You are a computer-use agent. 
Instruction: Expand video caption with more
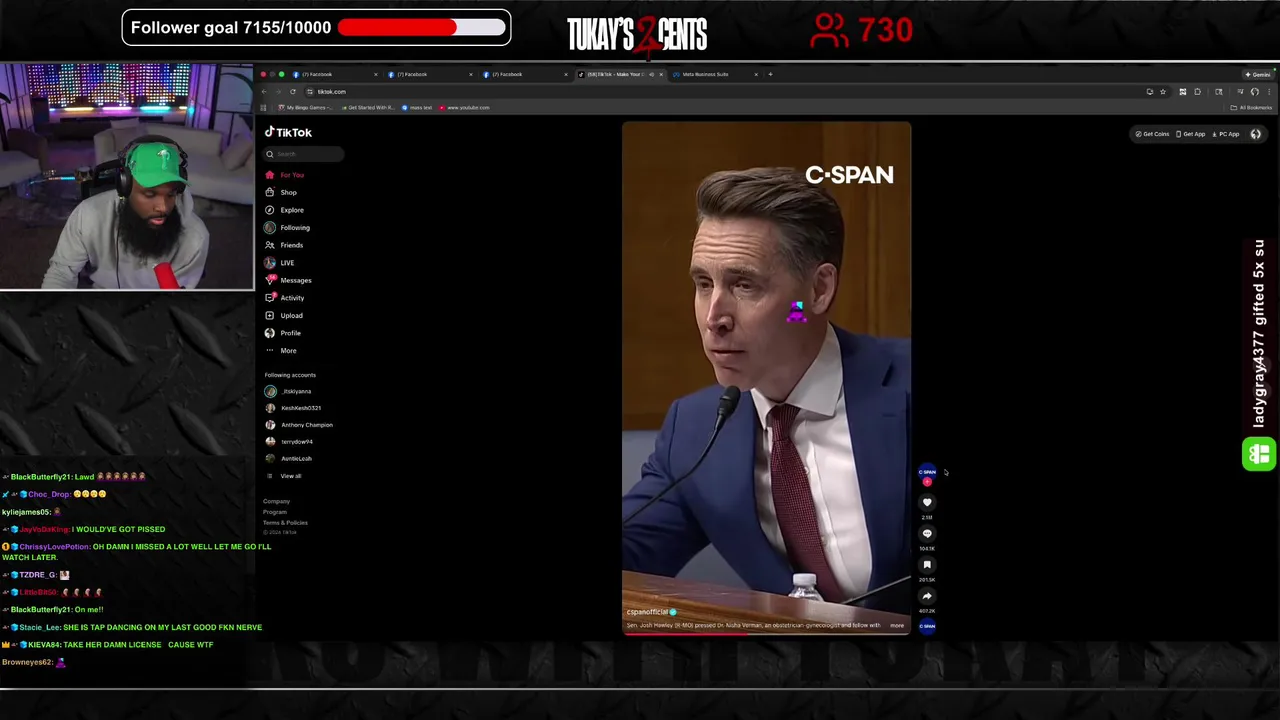click(x=897, y=626)
